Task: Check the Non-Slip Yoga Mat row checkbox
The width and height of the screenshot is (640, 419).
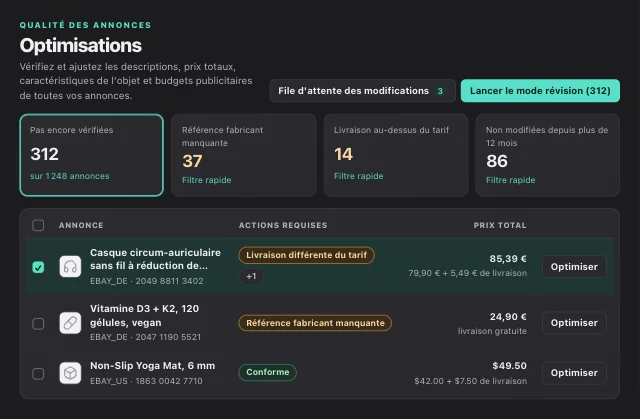Action: tap(38, 373)
